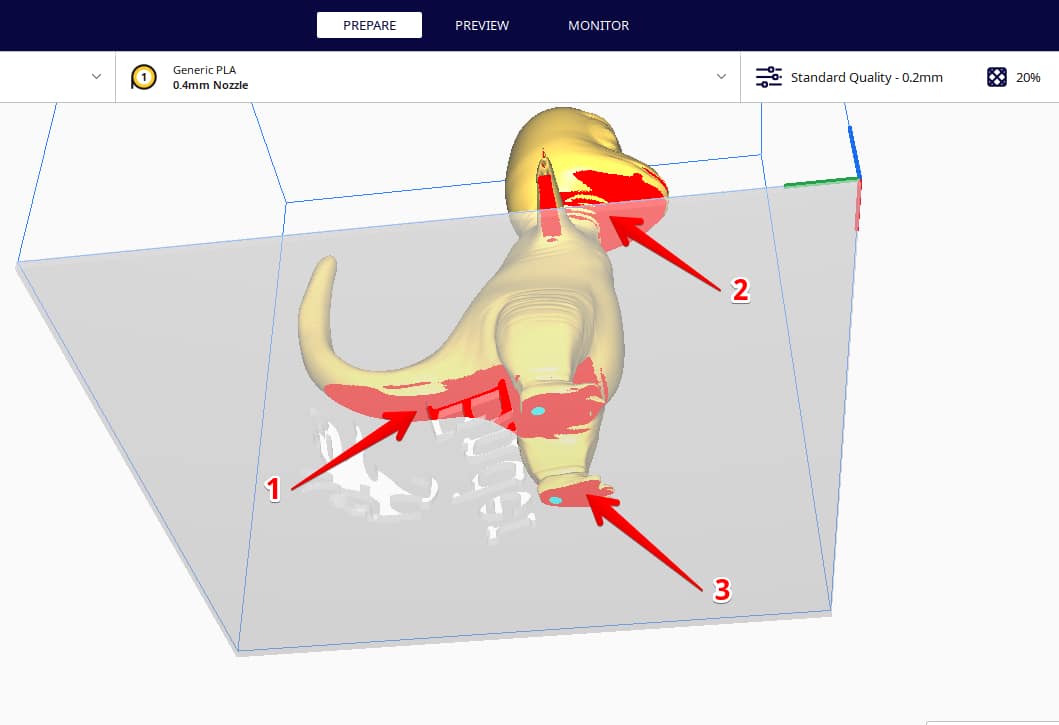Click the Generic PLA material label
The height and width of the screenshot is (725, 1059).
tap(204, 70)
